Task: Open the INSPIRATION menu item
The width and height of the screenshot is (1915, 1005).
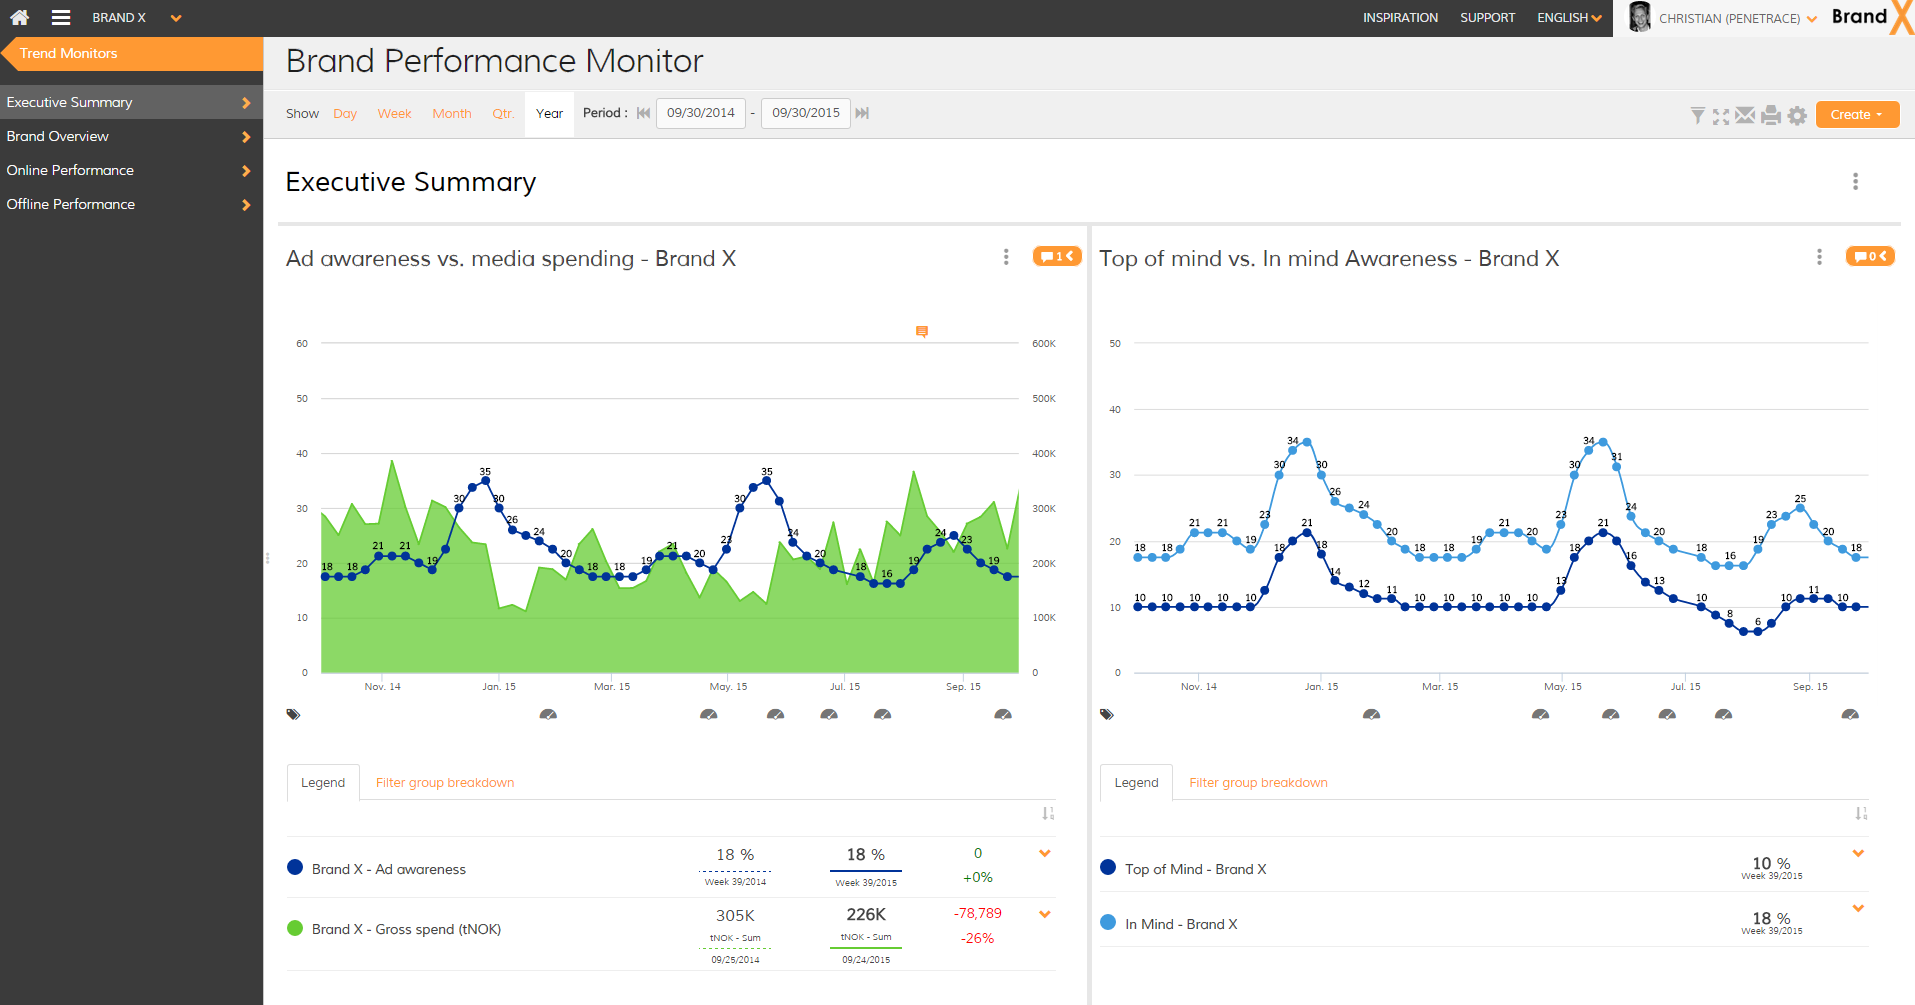Action: (x=1400, y=18)
